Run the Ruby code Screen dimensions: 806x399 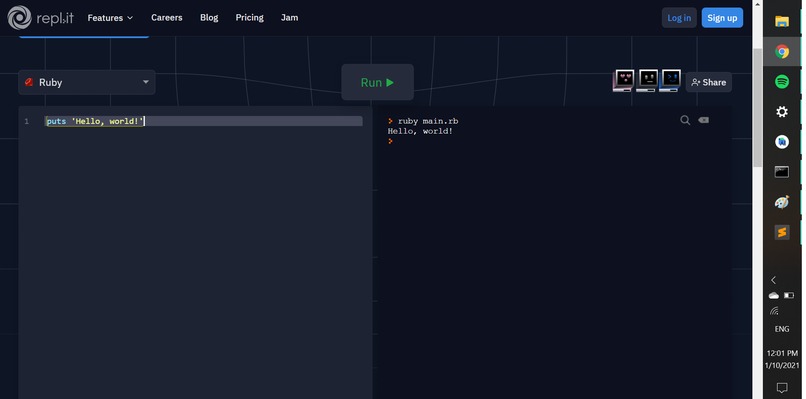[x=377, y=82]
